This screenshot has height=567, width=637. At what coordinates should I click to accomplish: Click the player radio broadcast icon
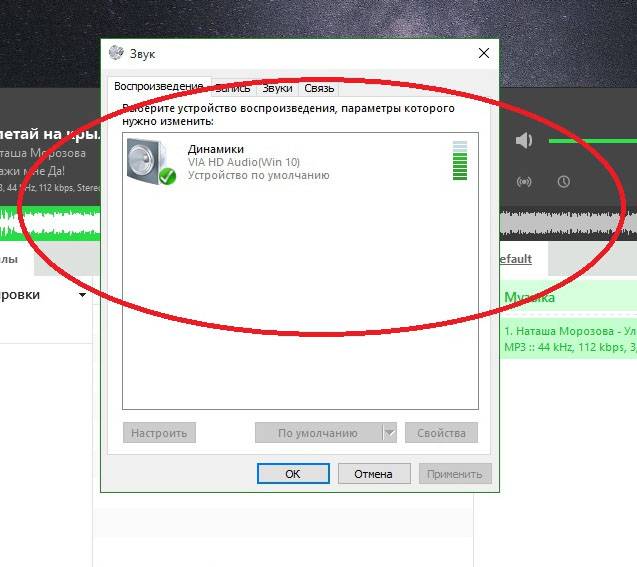click(x=524, y=182)
